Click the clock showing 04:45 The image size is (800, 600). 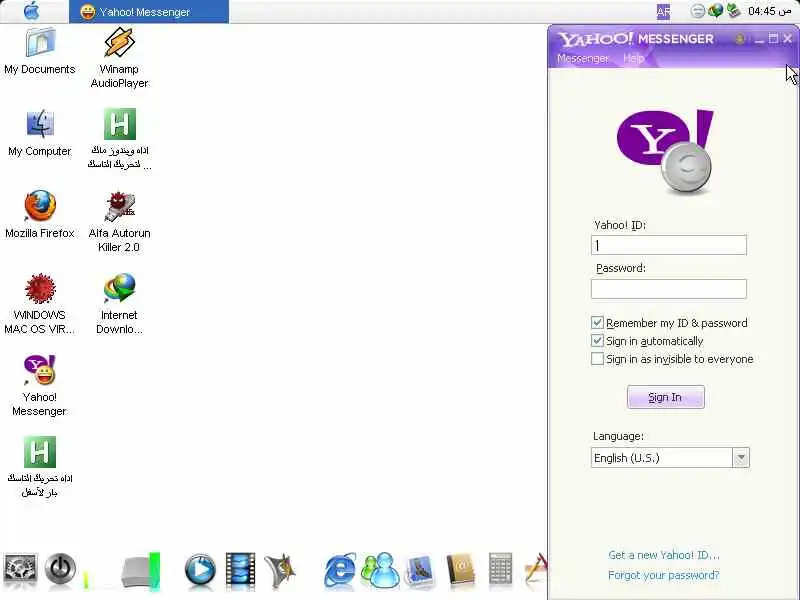769,11
